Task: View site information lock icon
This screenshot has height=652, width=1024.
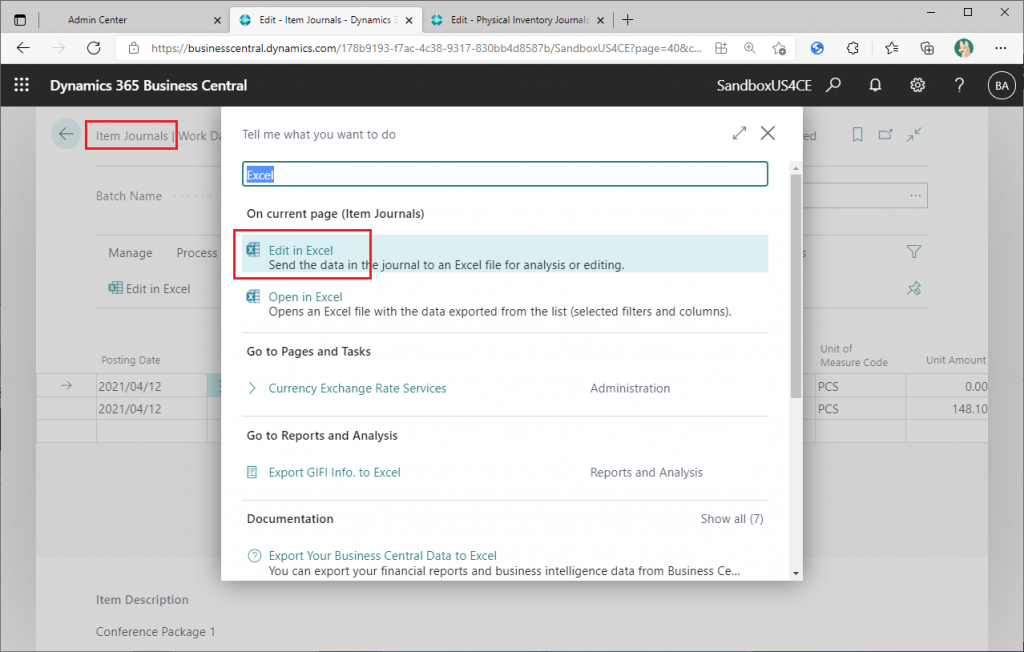Action: 134,48
